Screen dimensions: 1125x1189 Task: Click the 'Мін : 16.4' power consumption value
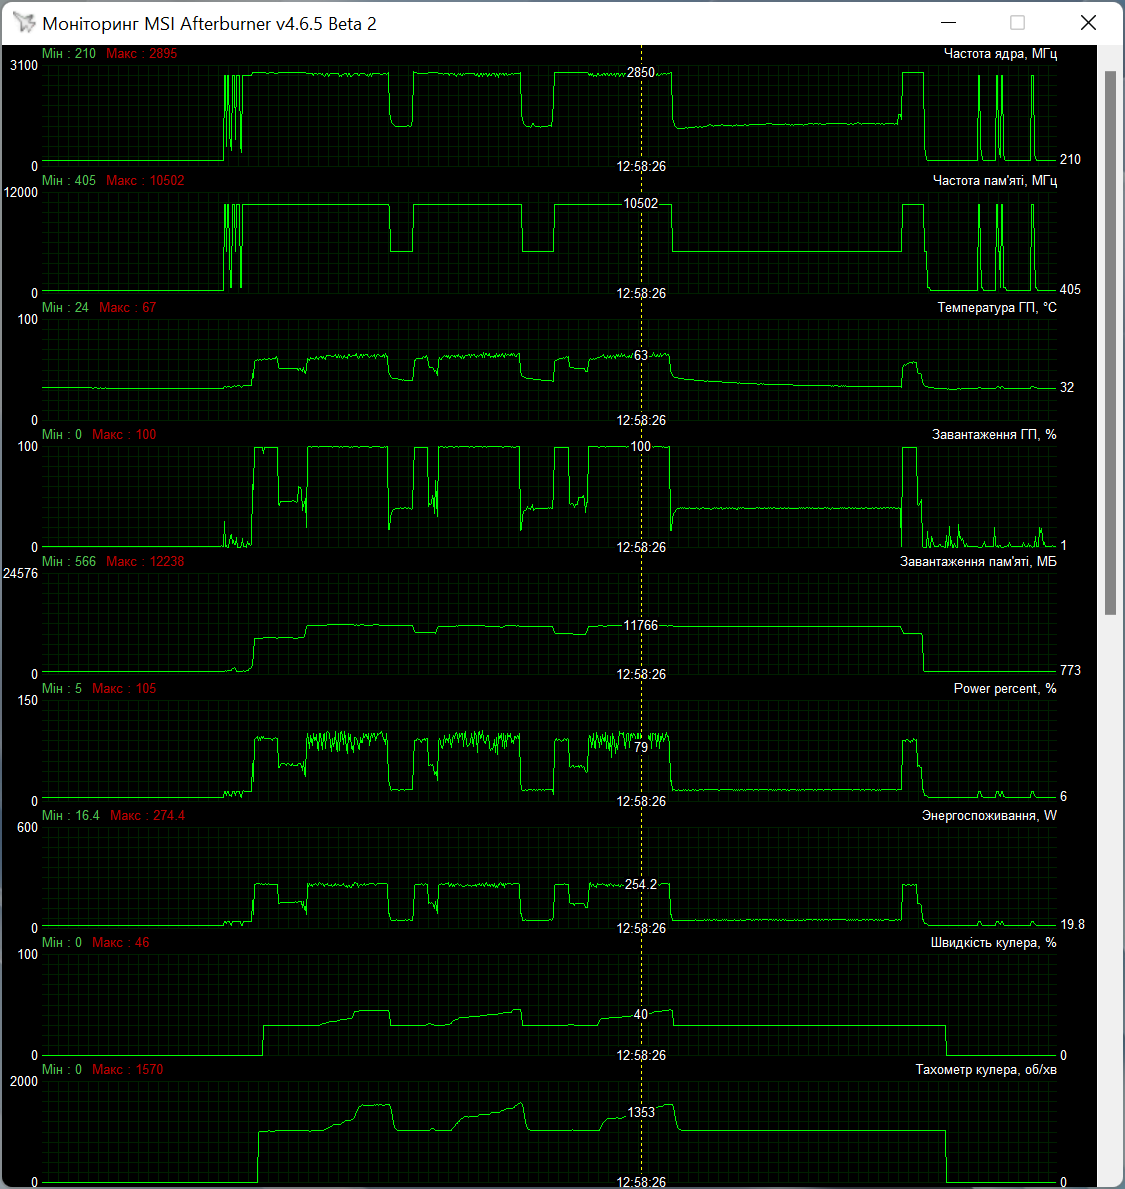[71, 815]
